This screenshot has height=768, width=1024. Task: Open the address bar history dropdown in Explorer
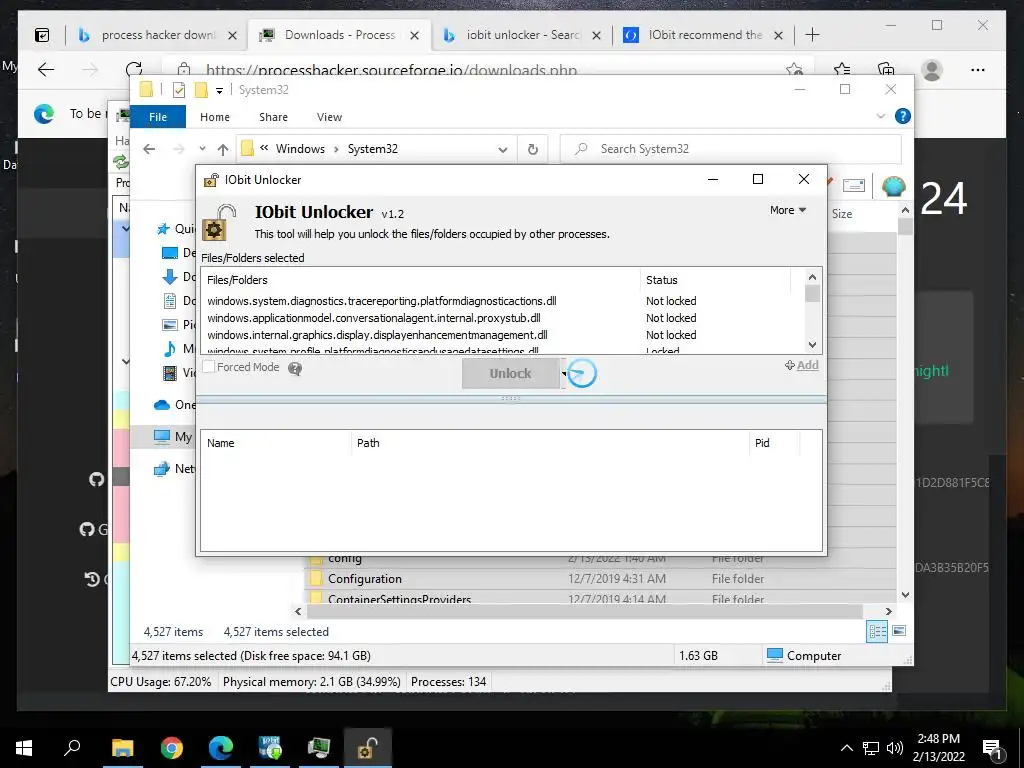[x=502, y=150]
